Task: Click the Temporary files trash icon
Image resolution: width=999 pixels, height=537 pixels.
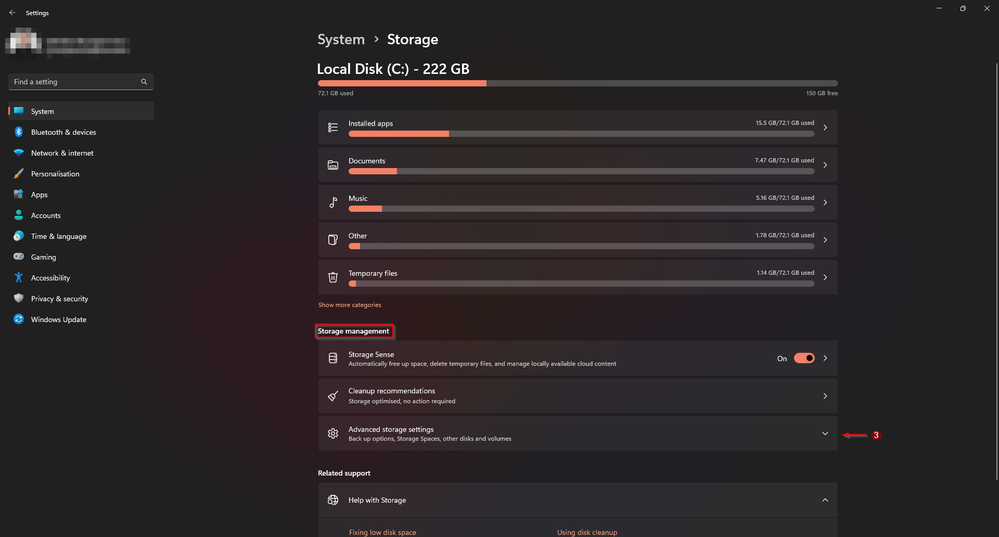Action: (x=333, y=277)
